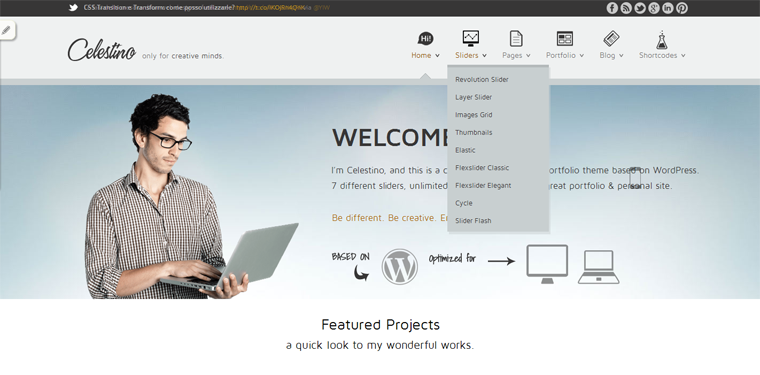Open the Shortcodes dropdown chevron

683,56
